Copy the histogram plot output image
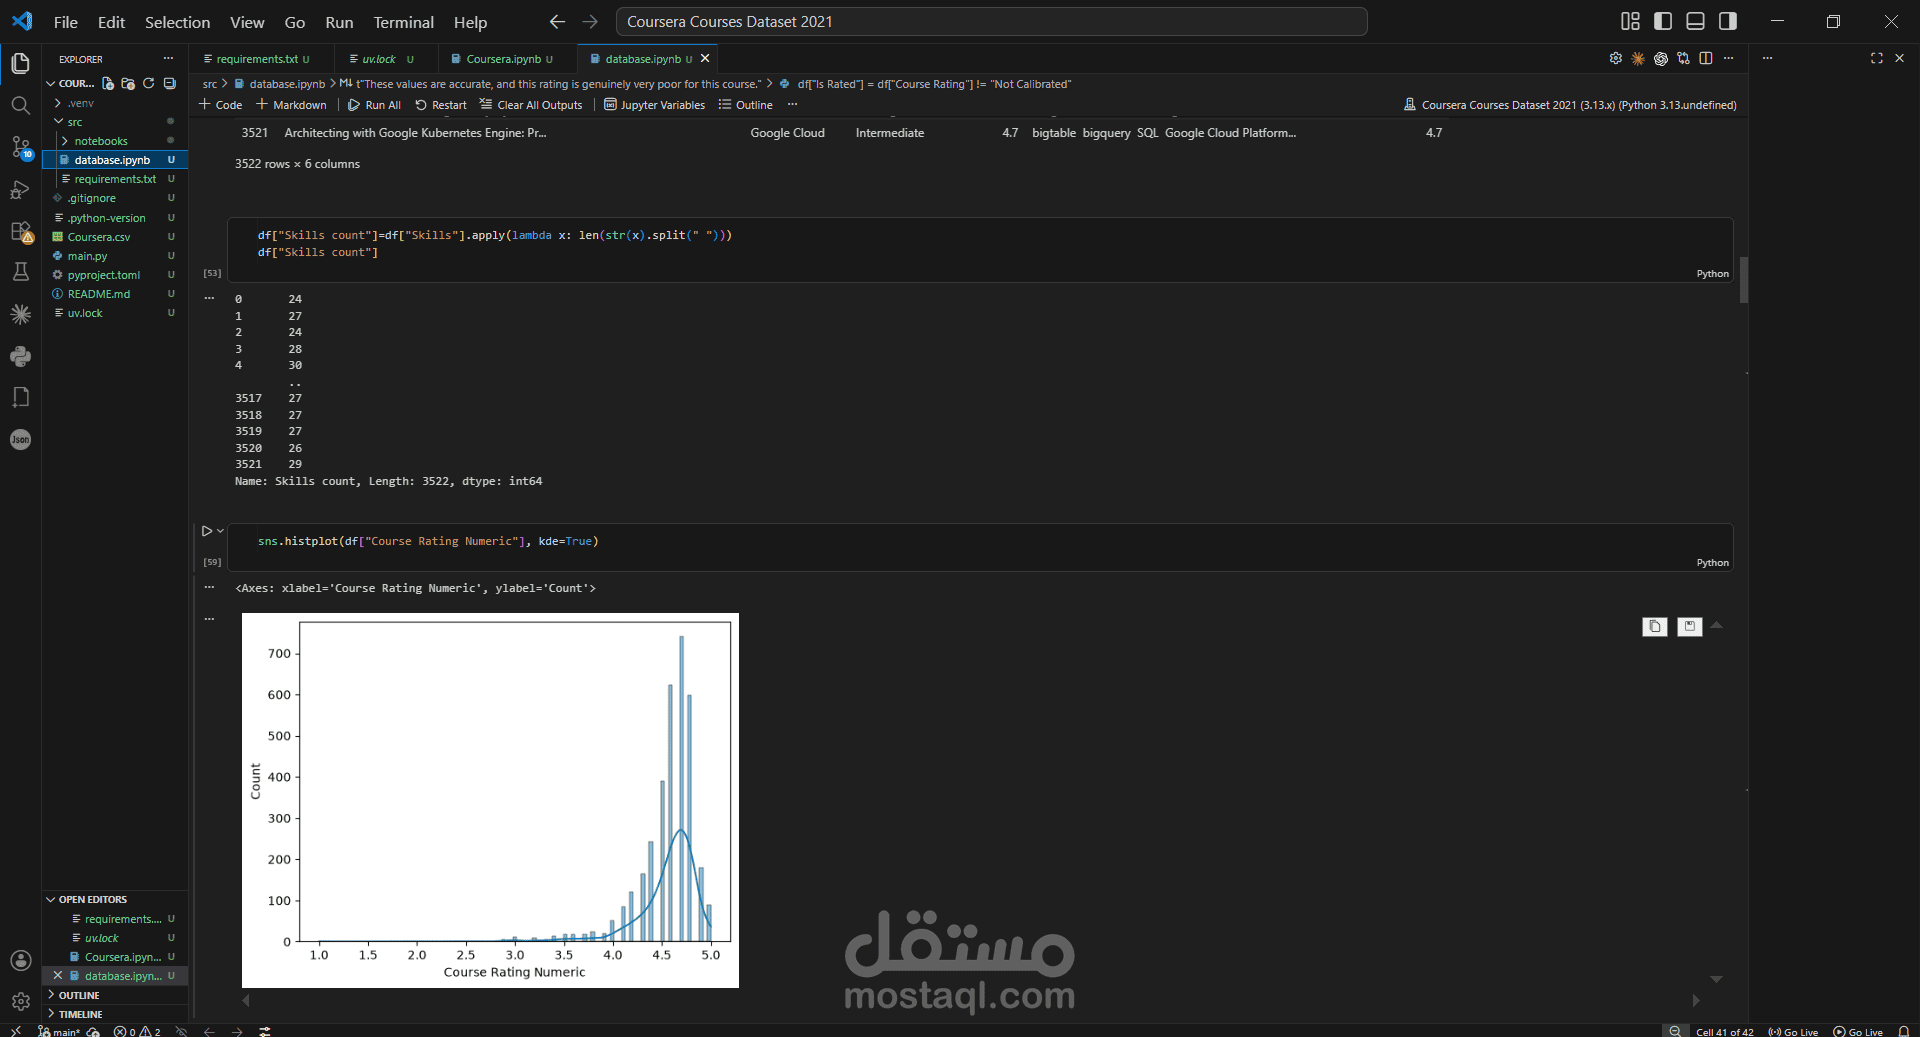Screen dimensions: 1920x1037 pyautogui.click(x=1655, y=626)
